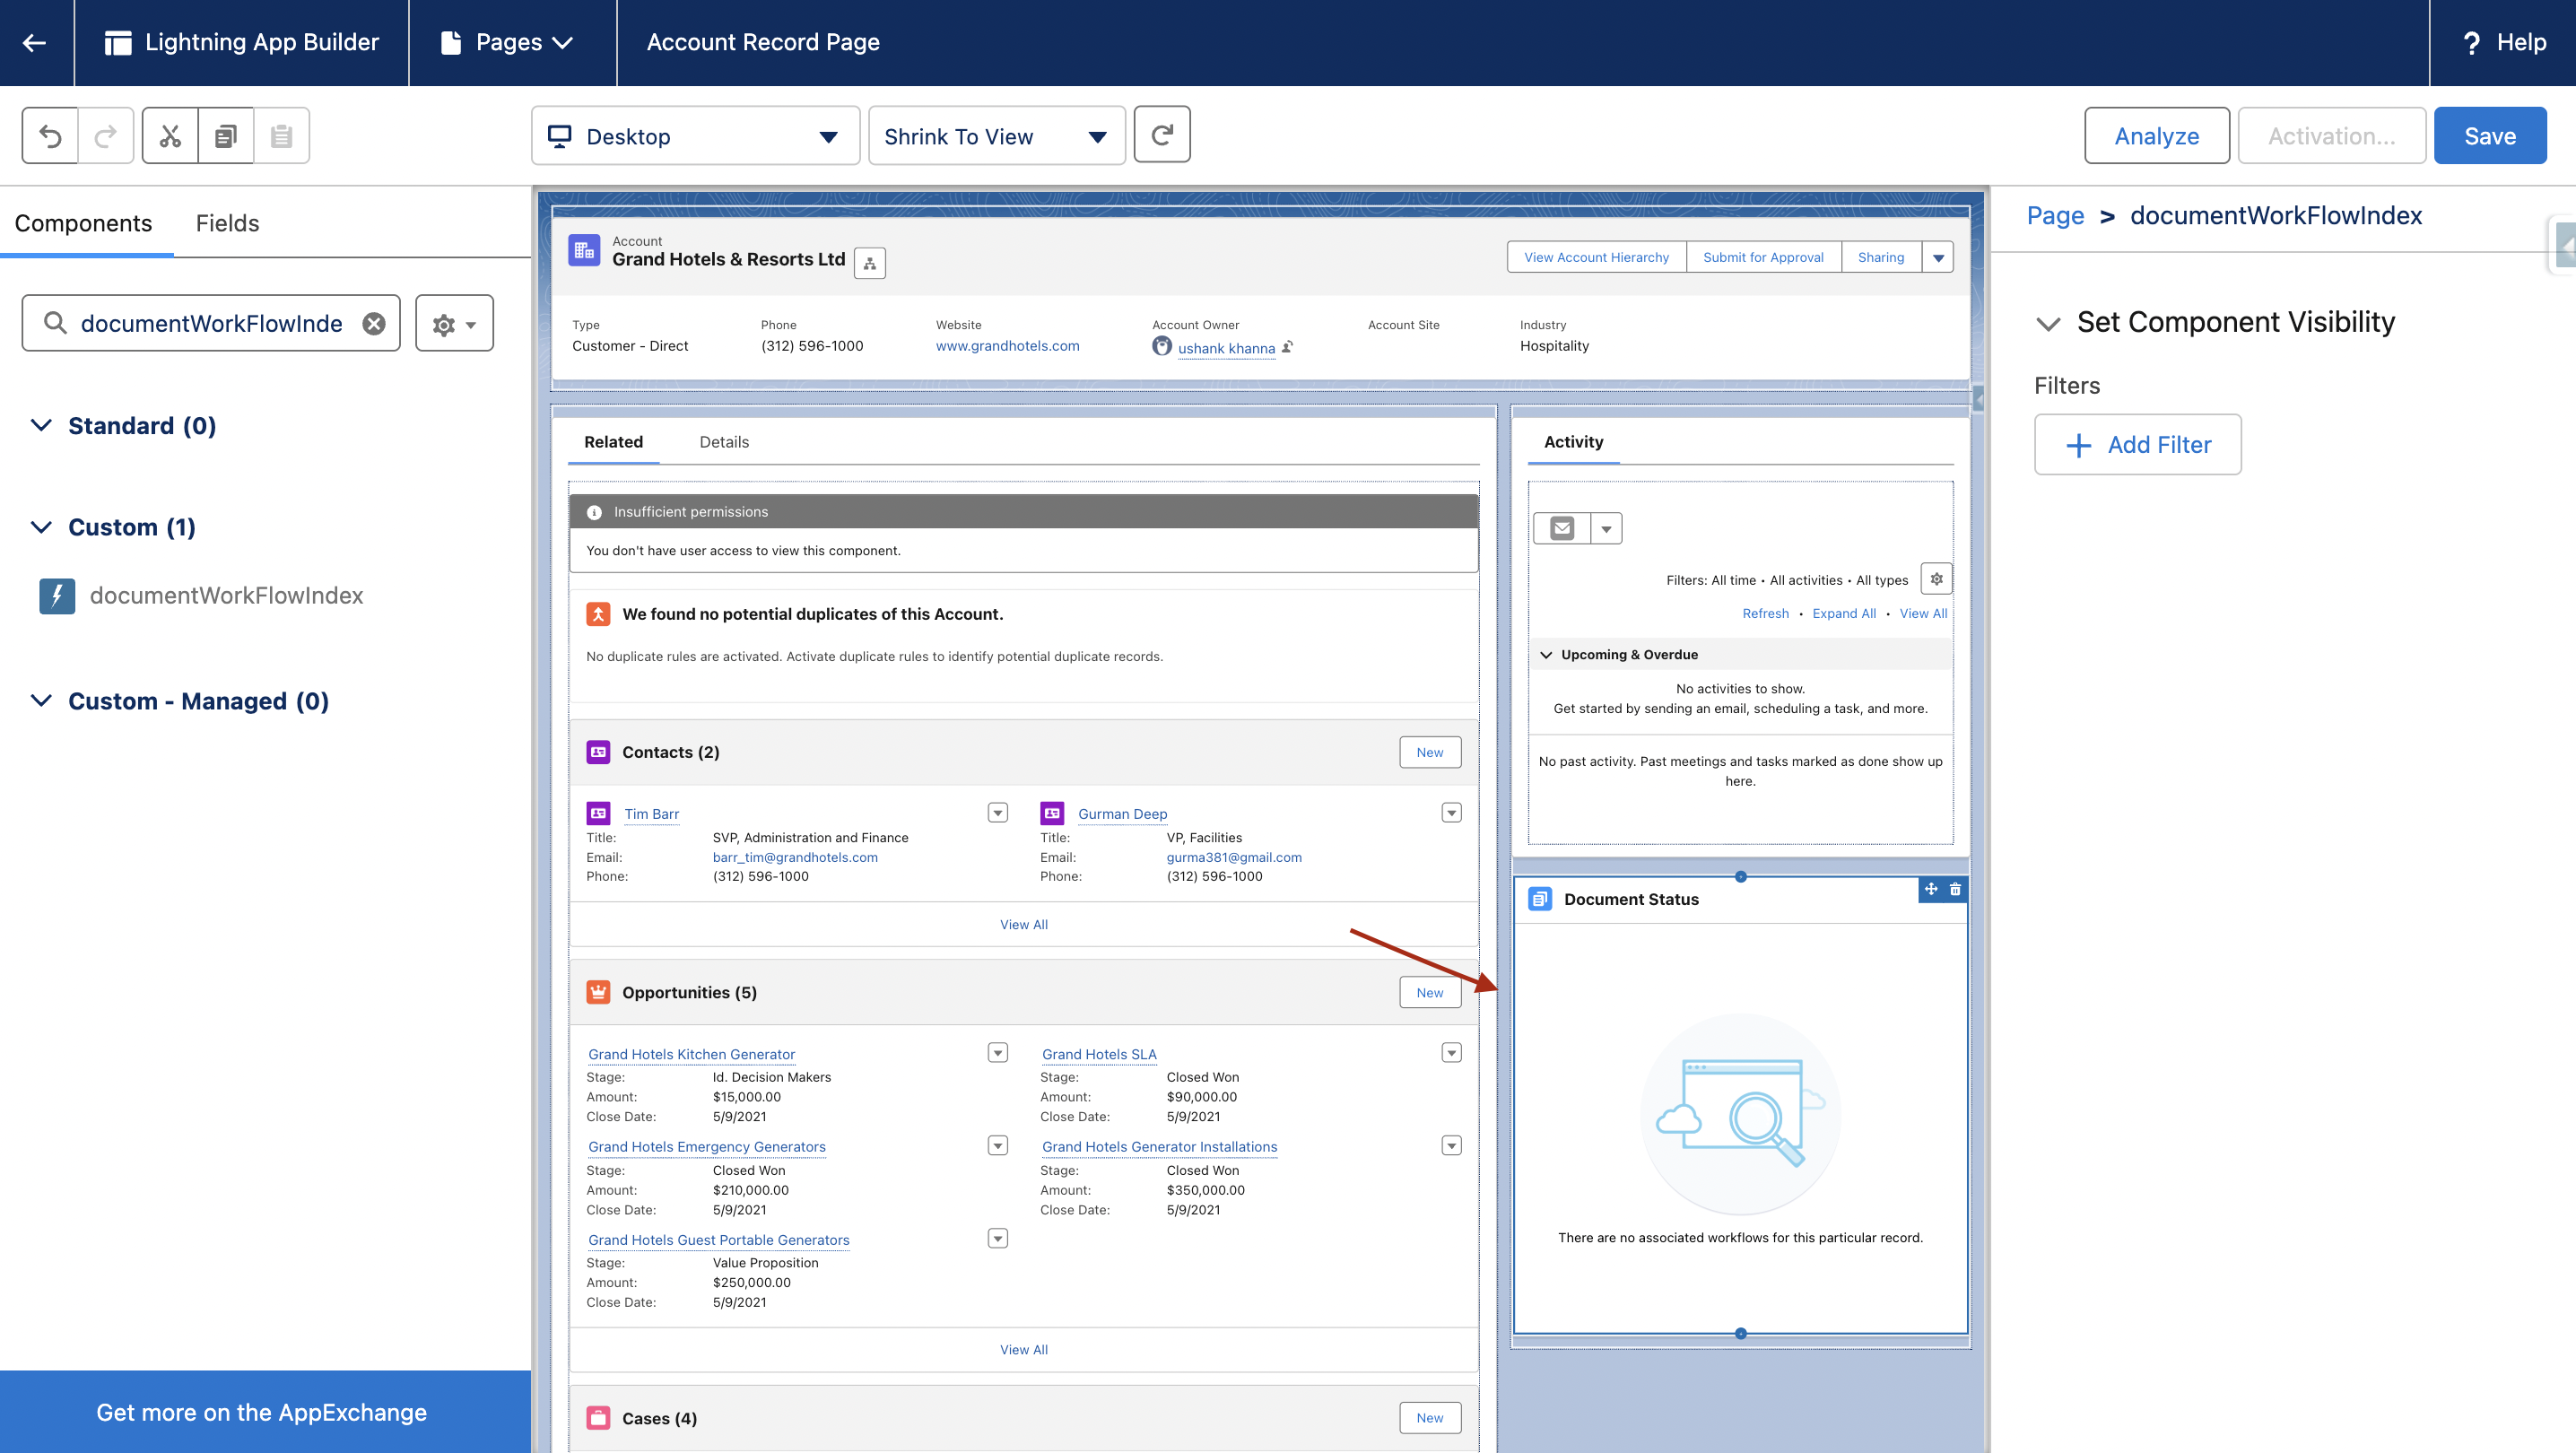Open email action dropdown in Activity
The height and width of the screenshot is (1453, 2576).
[x=1606, y=528]
